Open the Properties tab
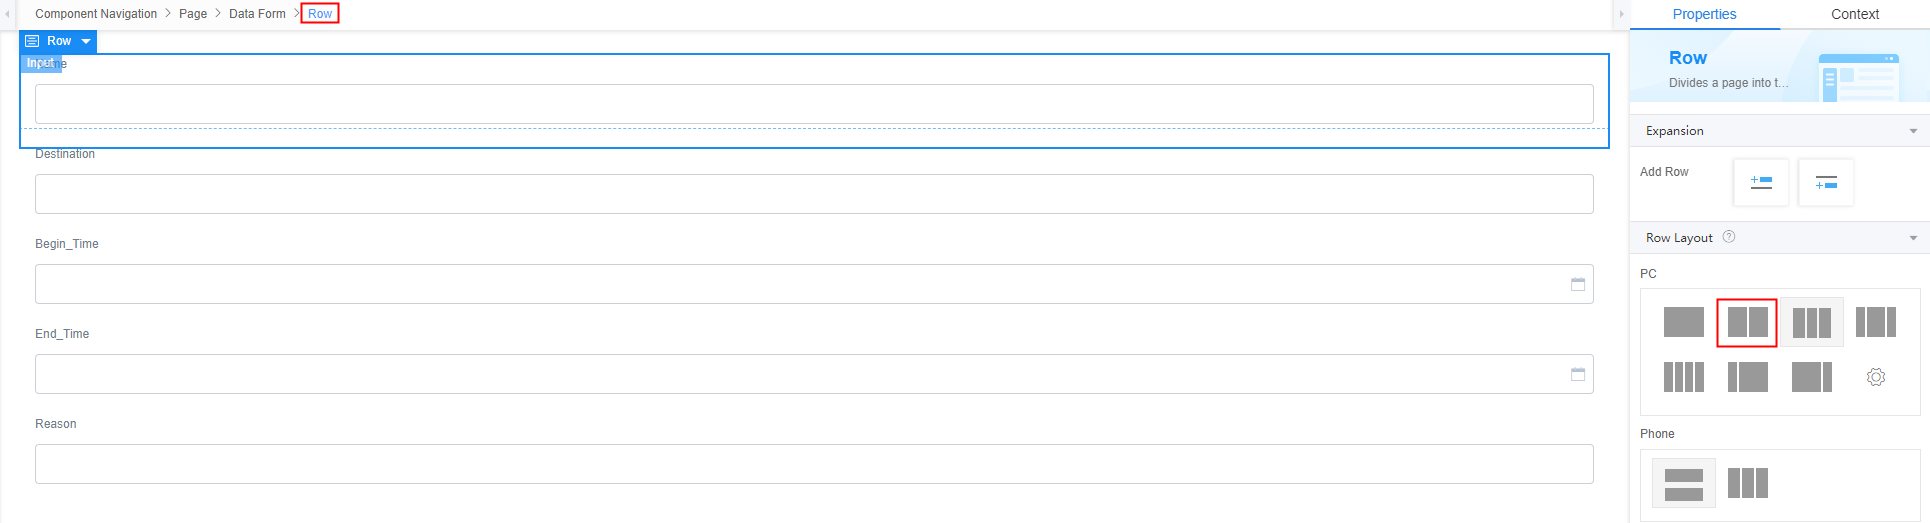 click(x=1704, y=14)
